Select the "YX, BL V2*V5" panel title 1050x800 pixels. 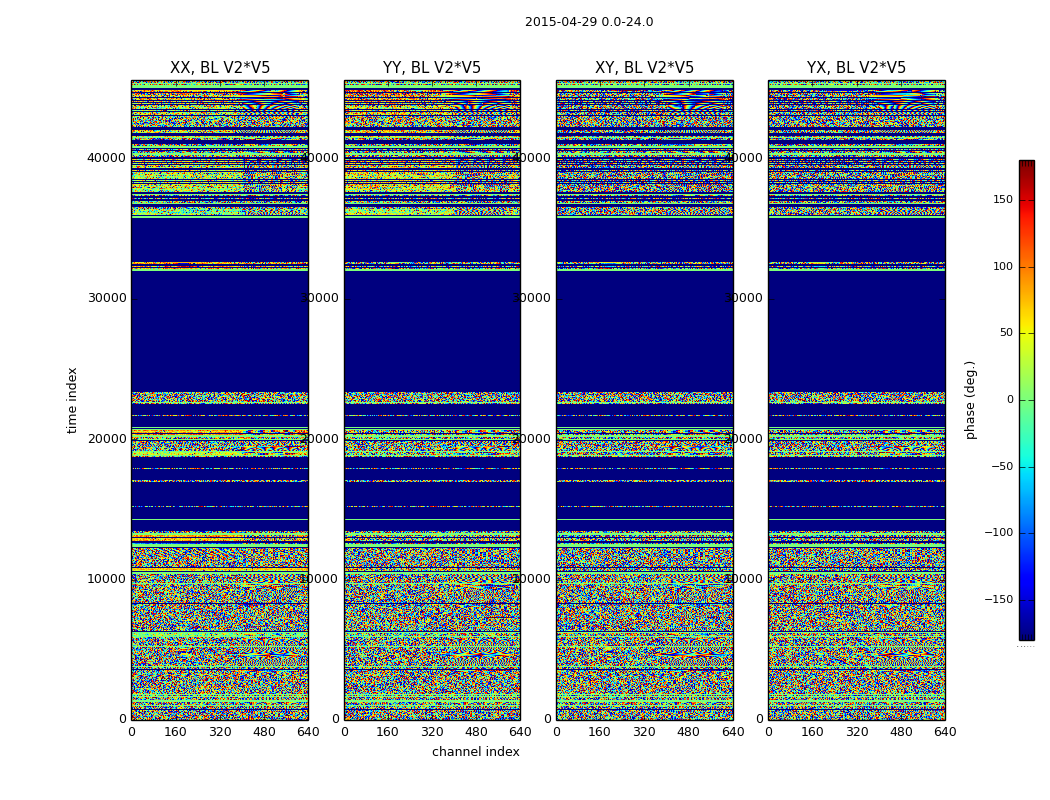click(856, 68)
